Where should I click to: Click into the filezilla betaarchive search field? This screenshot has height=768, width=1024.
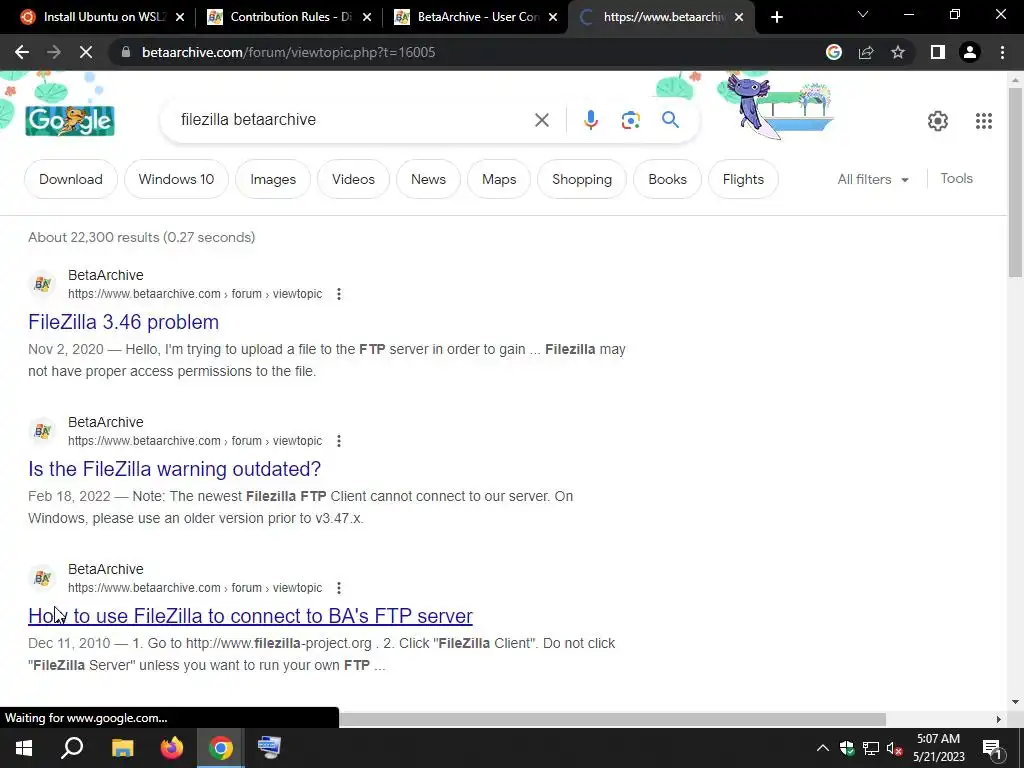coord(353,120)
